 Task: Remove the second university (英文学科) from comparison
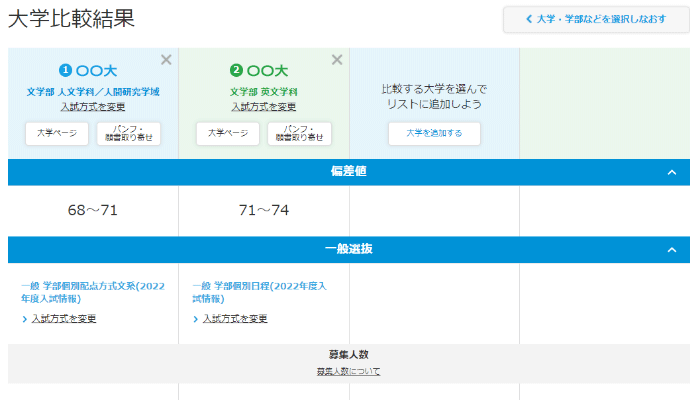point(337,60)
